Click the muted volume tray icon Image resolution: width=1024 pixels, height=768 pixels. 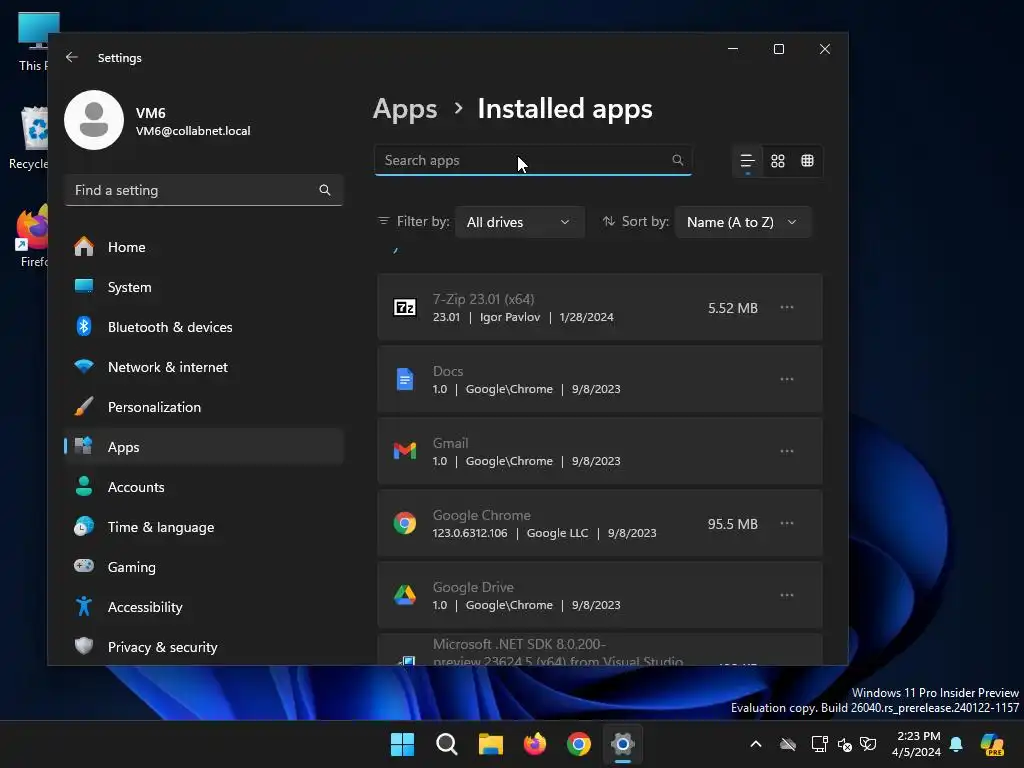844,744
